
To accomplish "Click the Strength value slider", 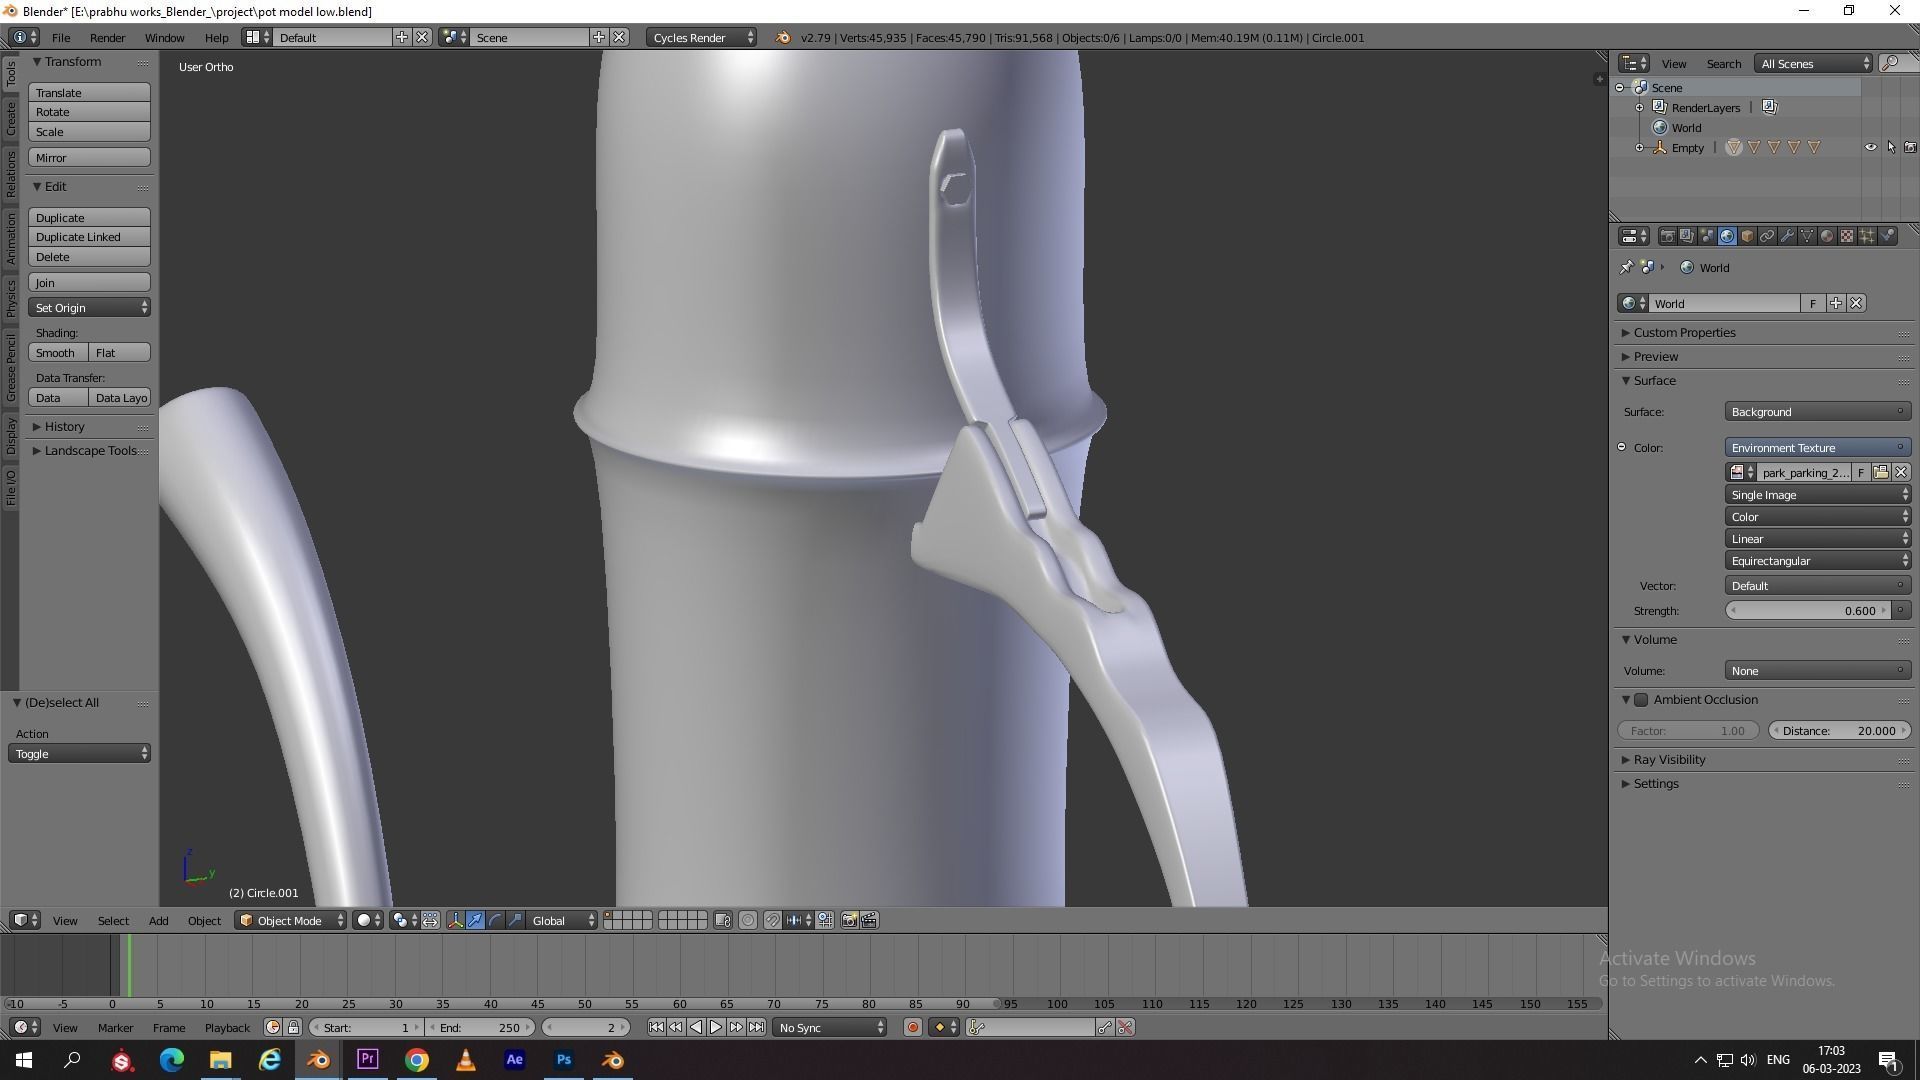I will coord(1808,610).
